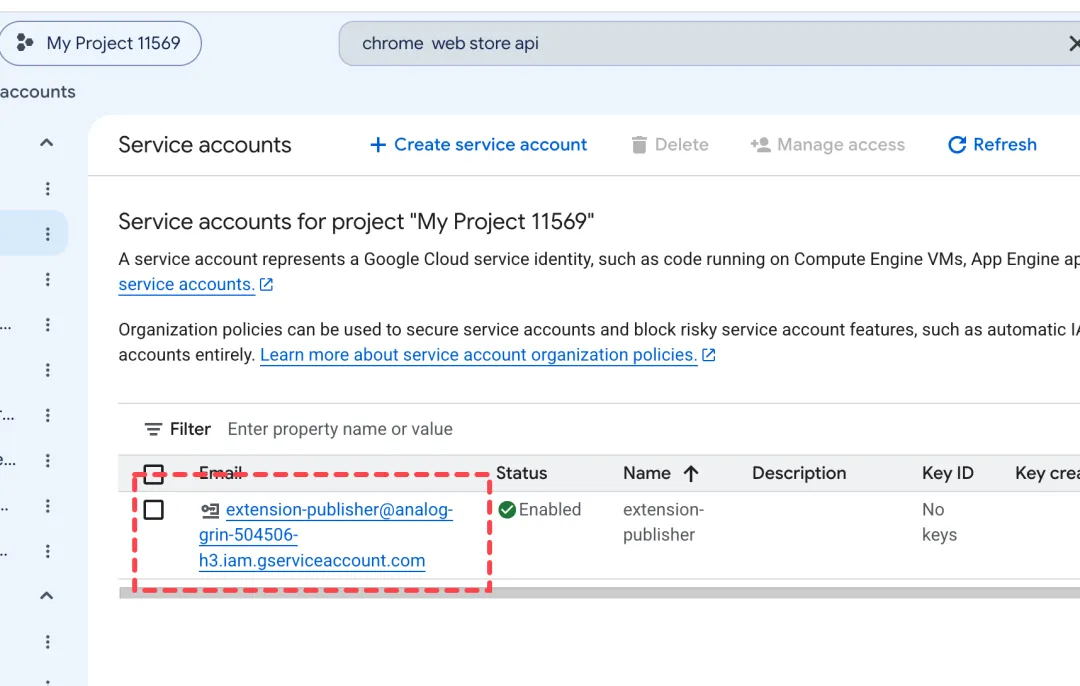The height and width of the screenshot is (686, 1080).
Task: Open the My Project 11569 project selector
Action: [x=100, y=43]
